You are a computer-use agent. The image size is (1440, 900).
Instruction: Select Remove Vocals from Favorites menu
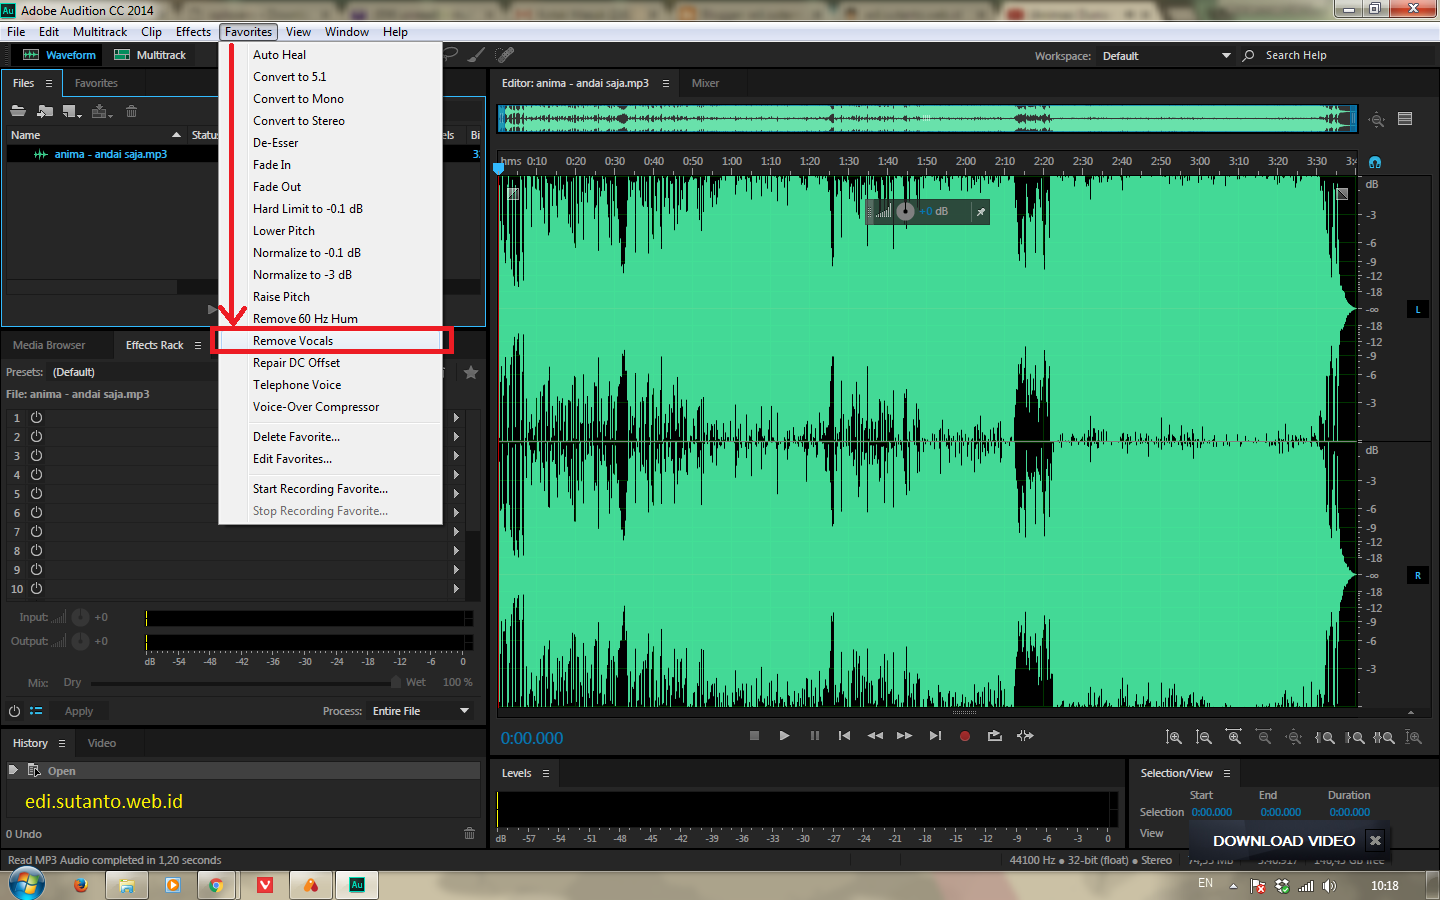[x=331, y=341]
